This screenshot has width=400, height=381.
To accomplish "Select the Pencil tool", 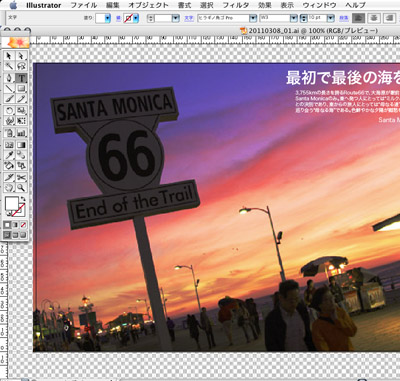I will click(21, 99).
